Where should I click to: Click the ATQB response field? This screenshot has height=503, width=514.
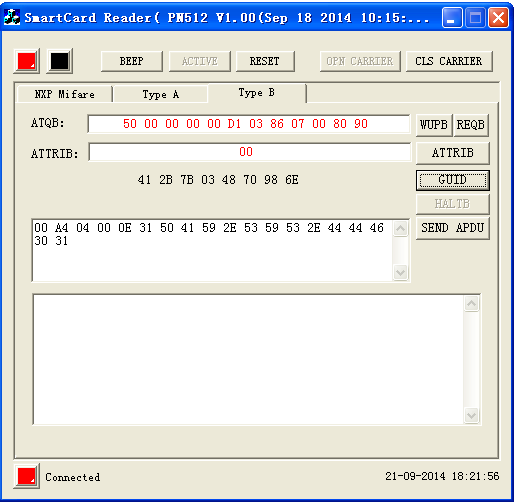coord(249,124)
